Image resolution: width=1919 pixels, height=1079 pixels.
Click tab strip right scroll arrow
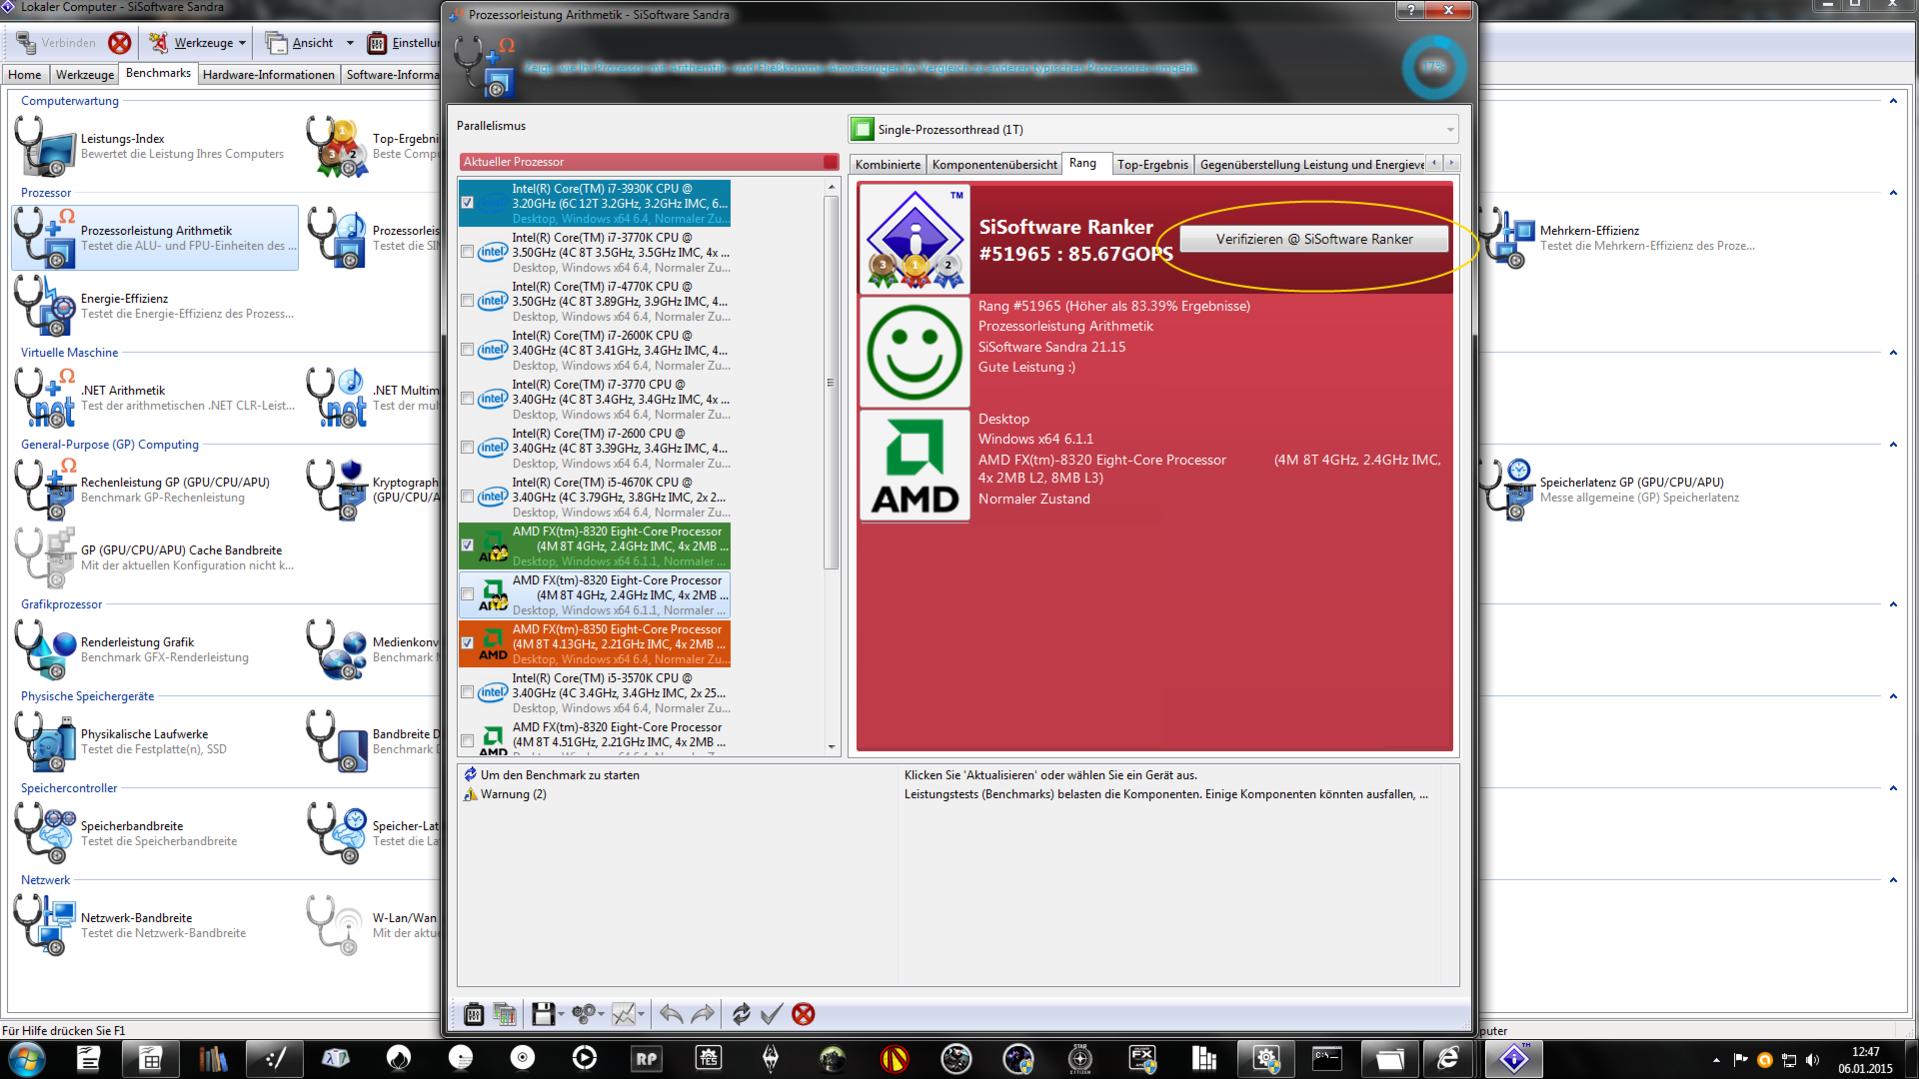click(x=1451, y=163)
